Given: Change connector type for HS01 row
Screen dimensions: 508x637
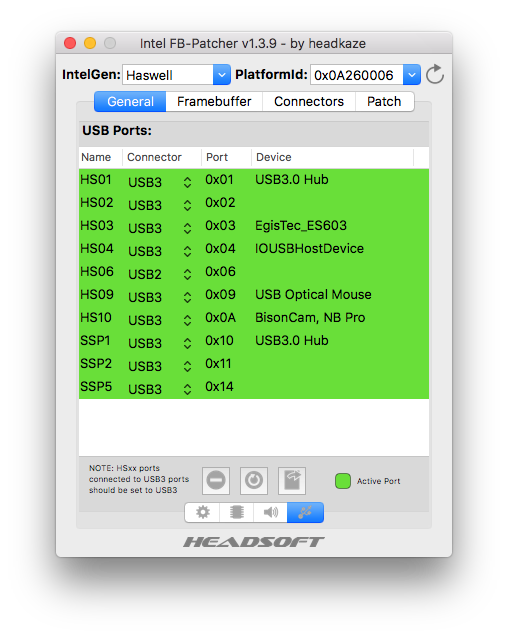Looking at the screenshot, I should pos(187,182).
